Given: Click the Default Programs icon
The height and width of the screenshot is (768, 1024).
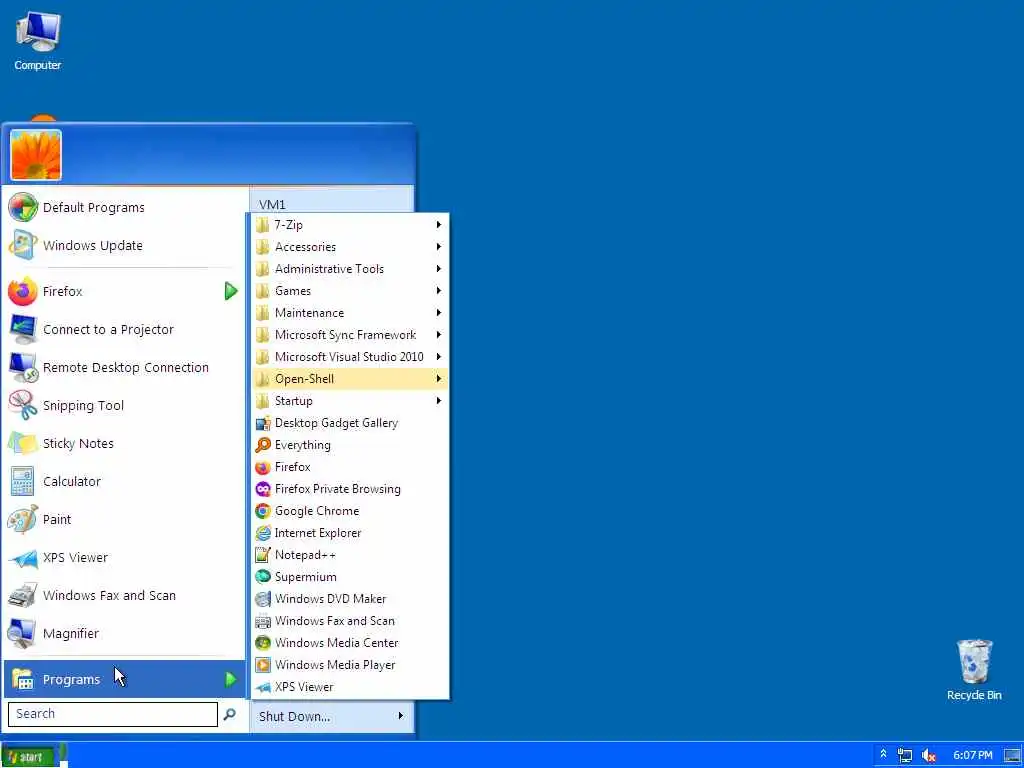Looking at the screenshot, I should pos(23,208).
